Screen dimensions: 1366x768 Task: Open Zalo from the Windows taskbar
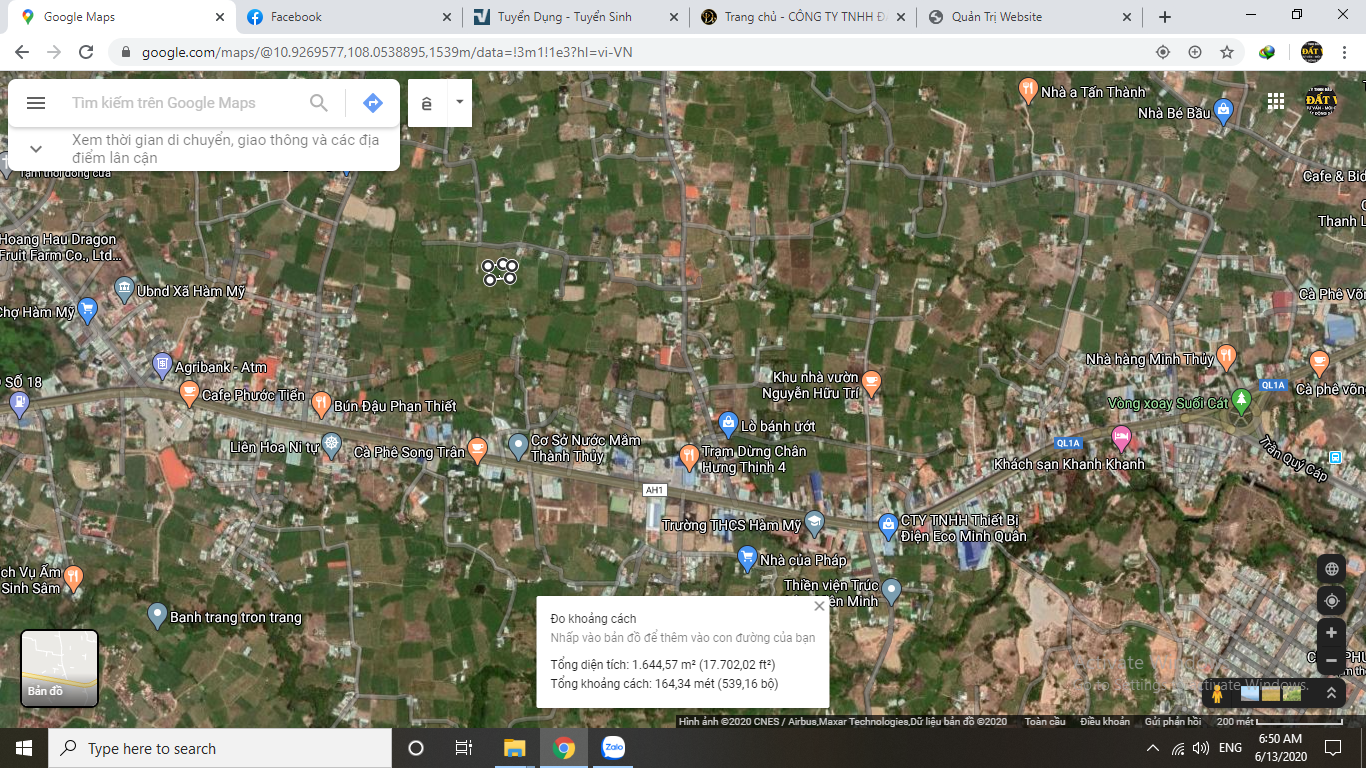tap(613, 748)
